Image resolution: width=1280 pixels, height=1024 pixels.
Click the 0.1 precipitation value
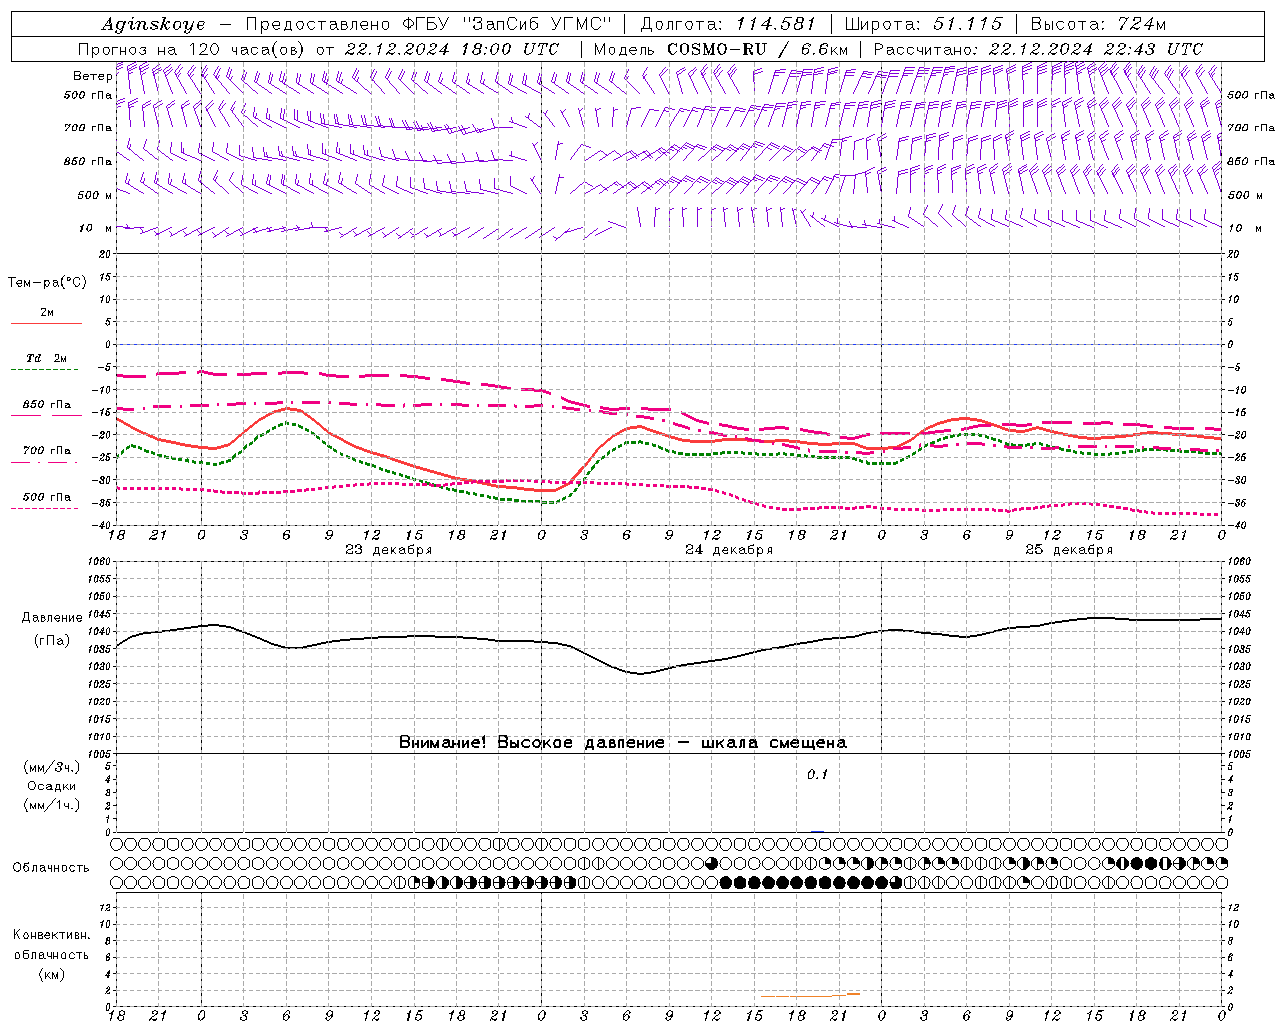pyautogui.click(x=817, y=775)
